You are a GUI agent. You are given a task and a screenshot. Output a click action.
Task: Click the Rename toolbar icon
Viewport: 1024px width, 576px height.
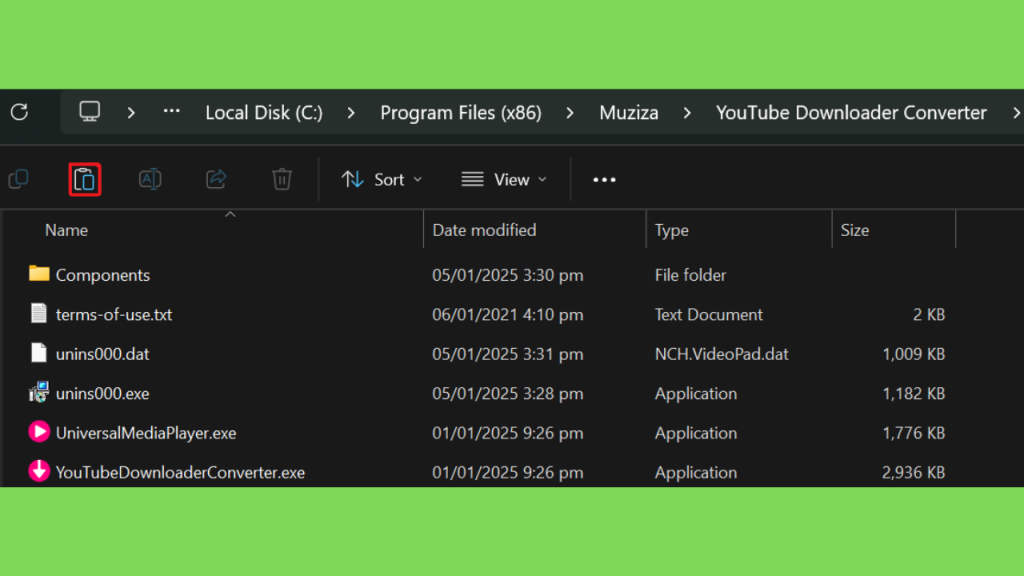150,179
